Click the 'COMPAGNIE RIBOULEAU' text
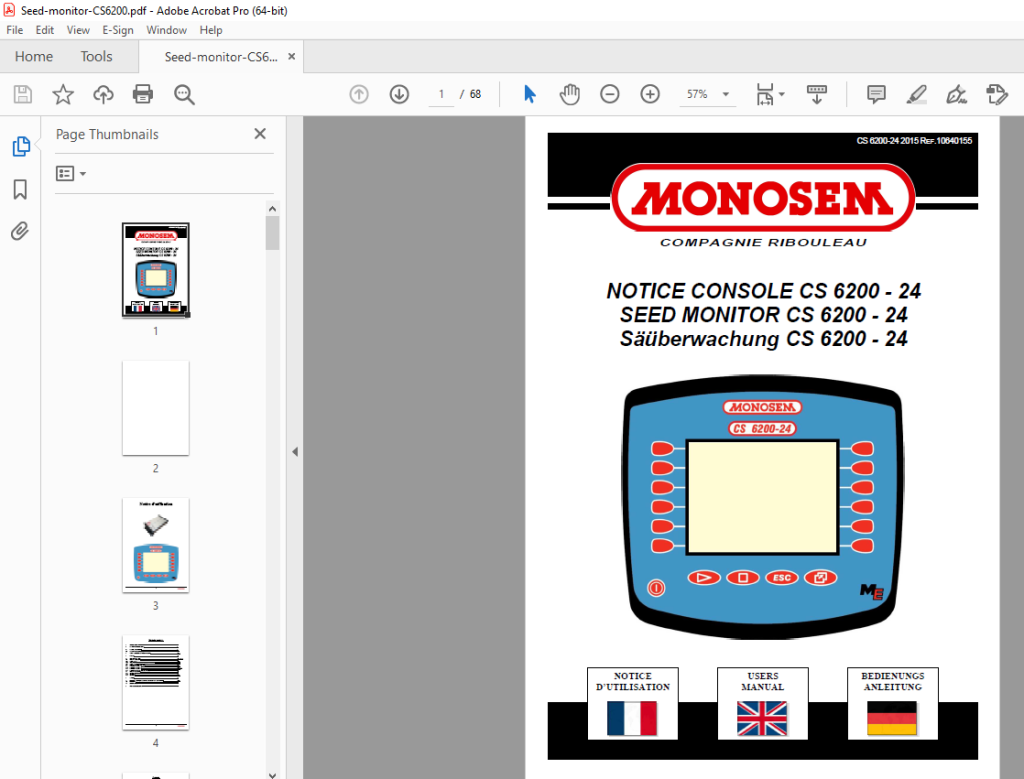 tap(763, 242)
